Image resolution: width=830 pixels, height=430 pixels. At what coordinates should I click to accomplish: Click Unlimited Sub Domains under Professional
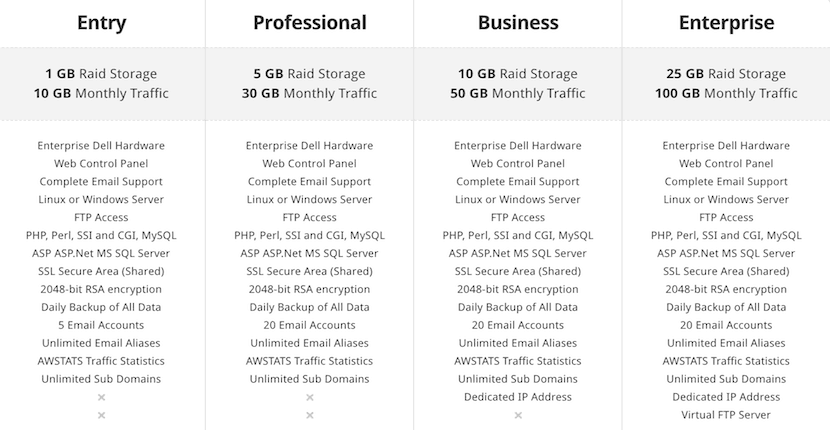coord(310,379)
